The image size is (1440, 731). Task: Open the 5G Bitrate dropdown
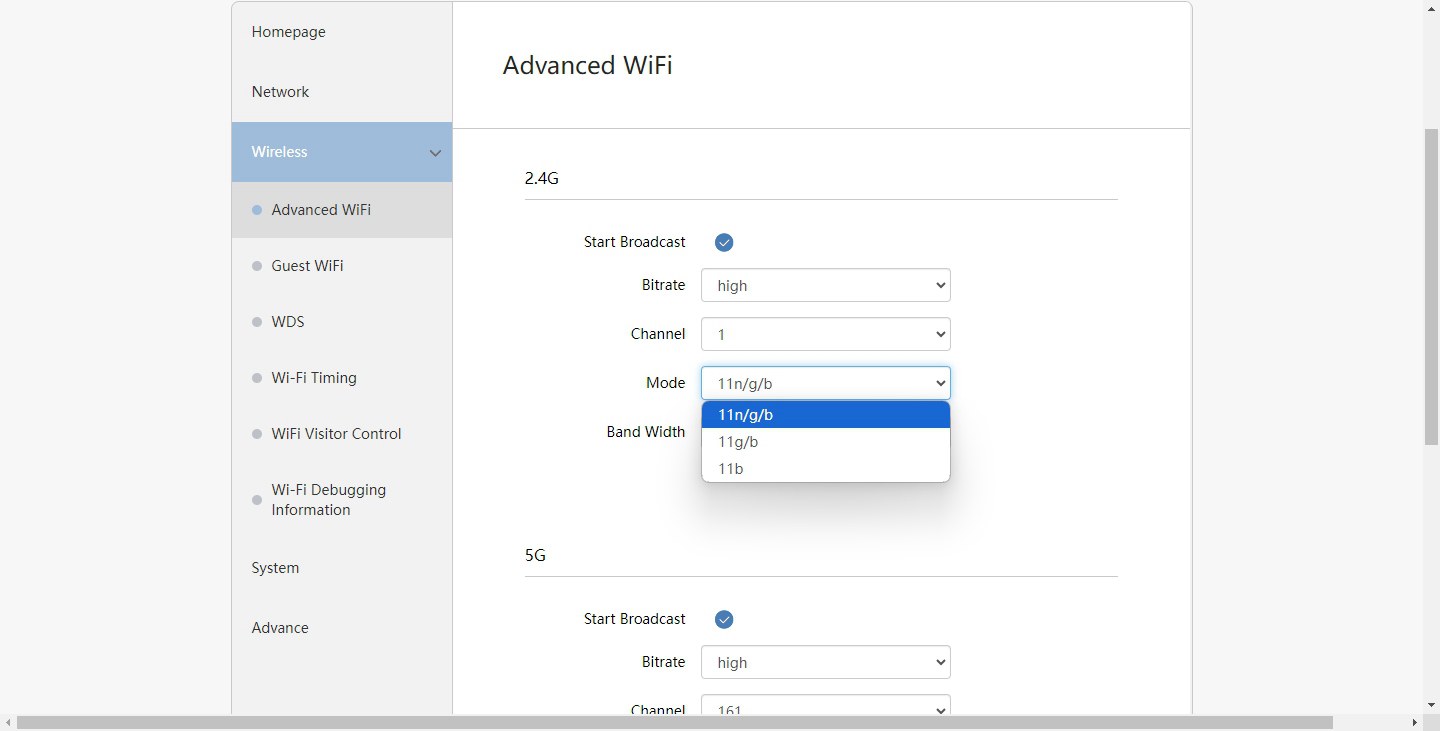[826, 662]
